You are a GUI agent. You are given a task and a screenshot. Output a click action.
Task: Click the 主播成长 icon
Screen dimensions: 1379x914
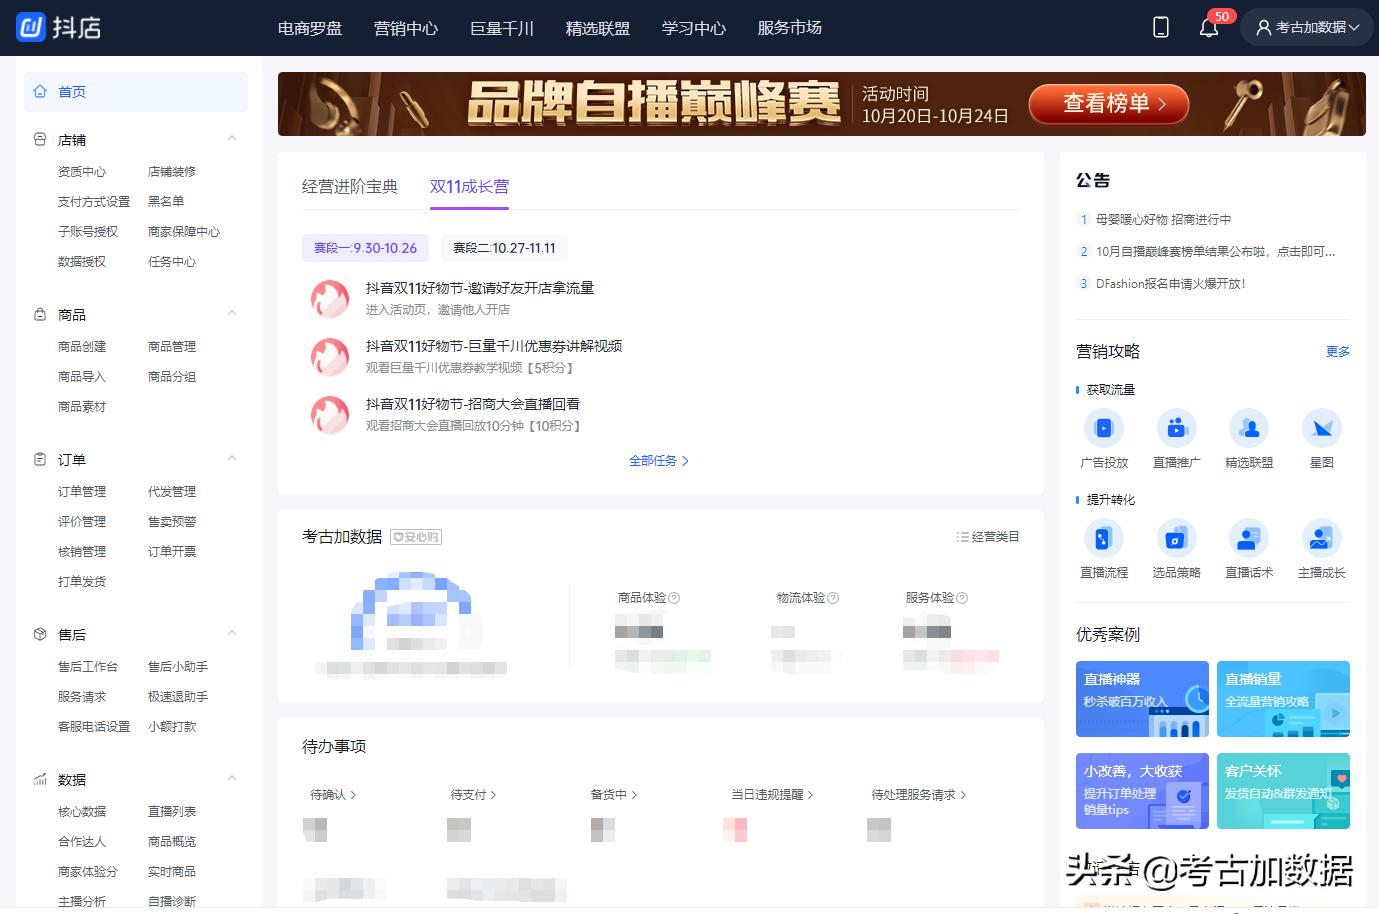click(x=1321, y=539)
